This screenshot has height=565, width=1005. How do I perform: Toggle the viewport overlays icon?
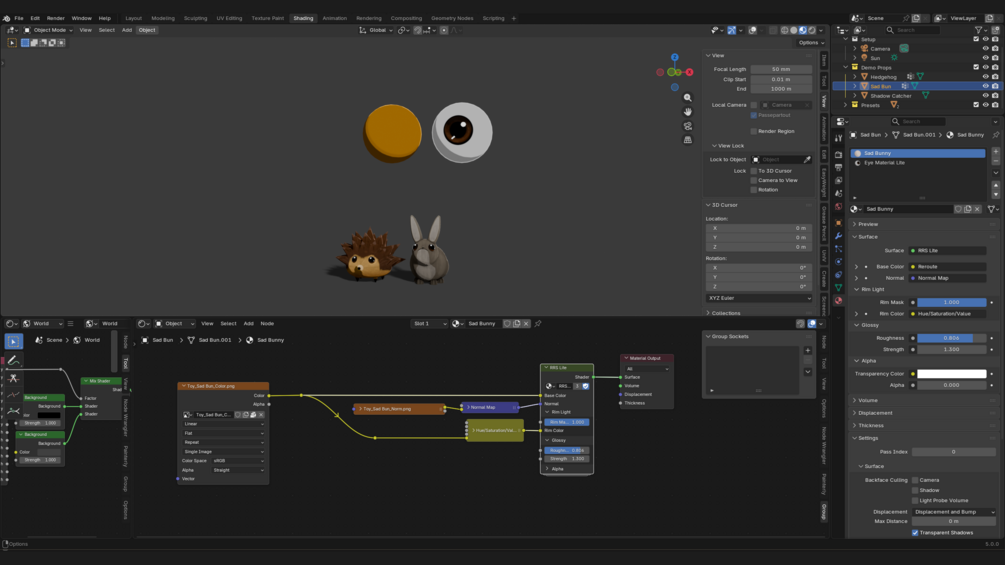(753, 30)
